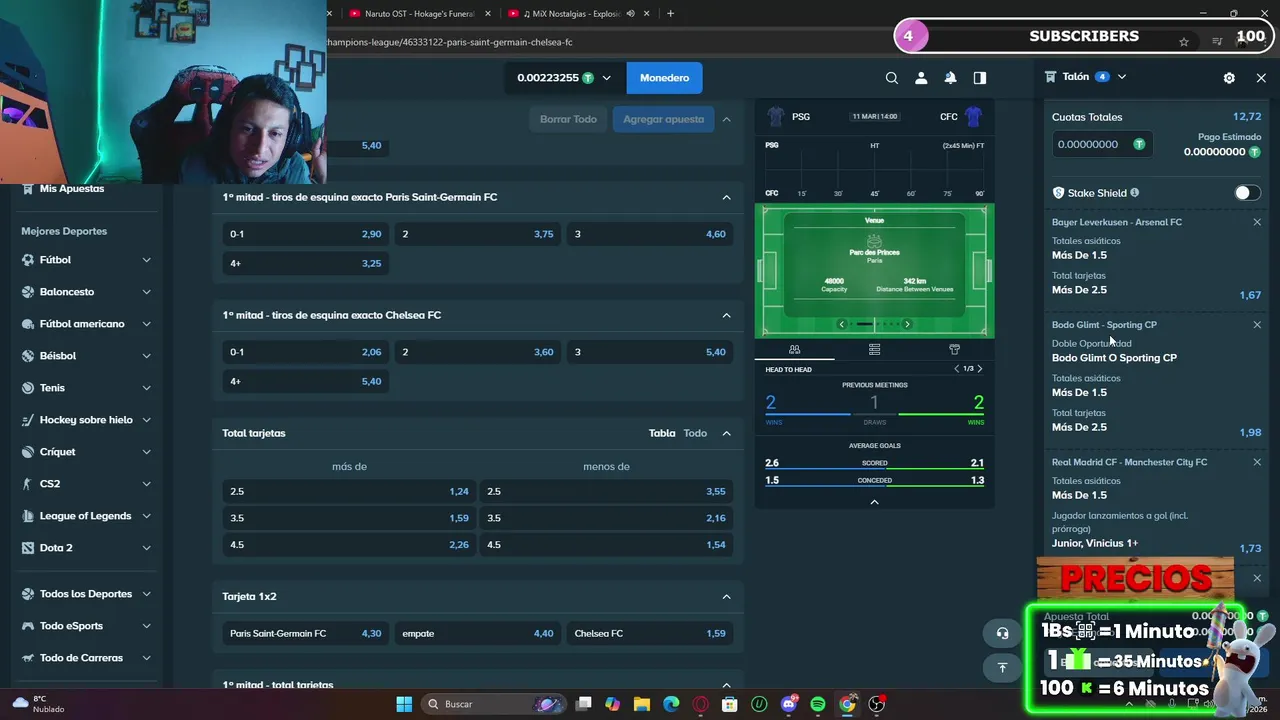Image resolution: width=1280 pixels, height=720 pixels.
Task: Open the lineups jersey tab icon
Action: tap(954, 350)
